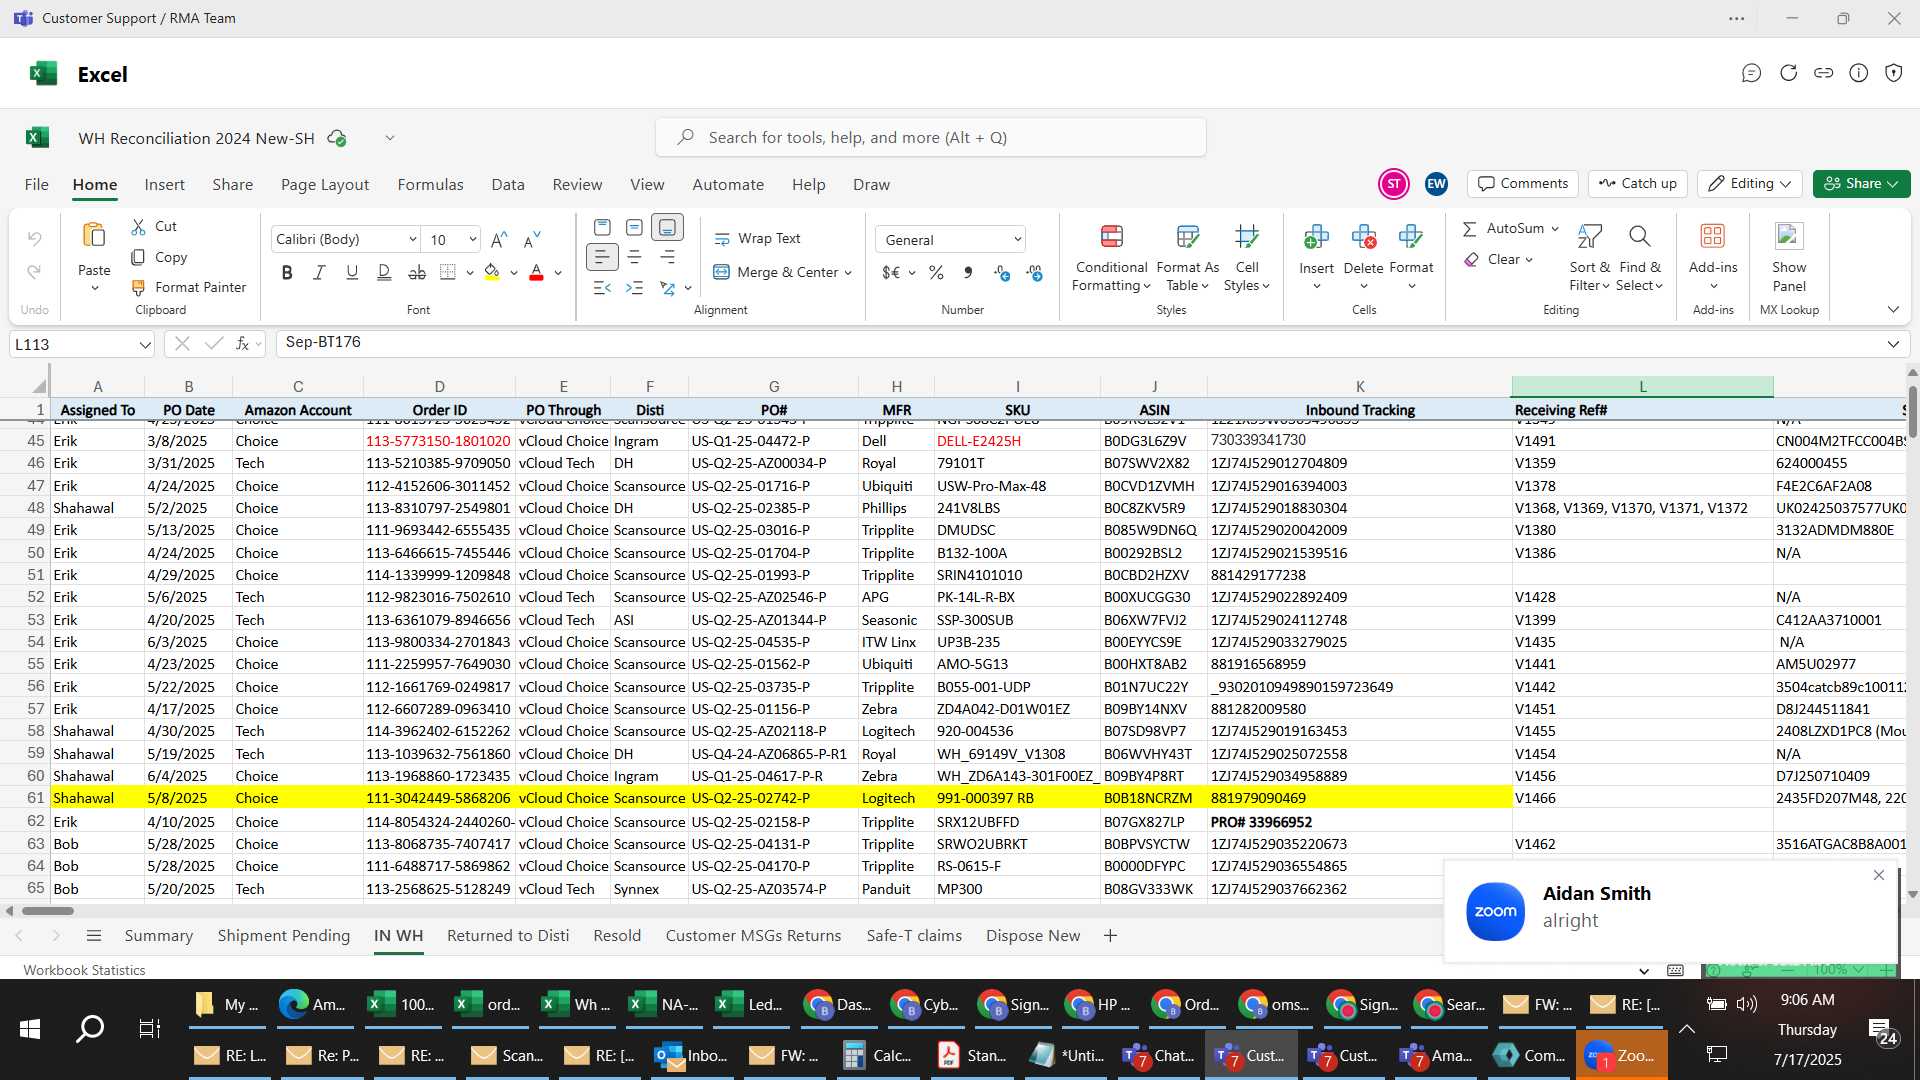Open the Insert ribbon tab

tap(164, 185)
